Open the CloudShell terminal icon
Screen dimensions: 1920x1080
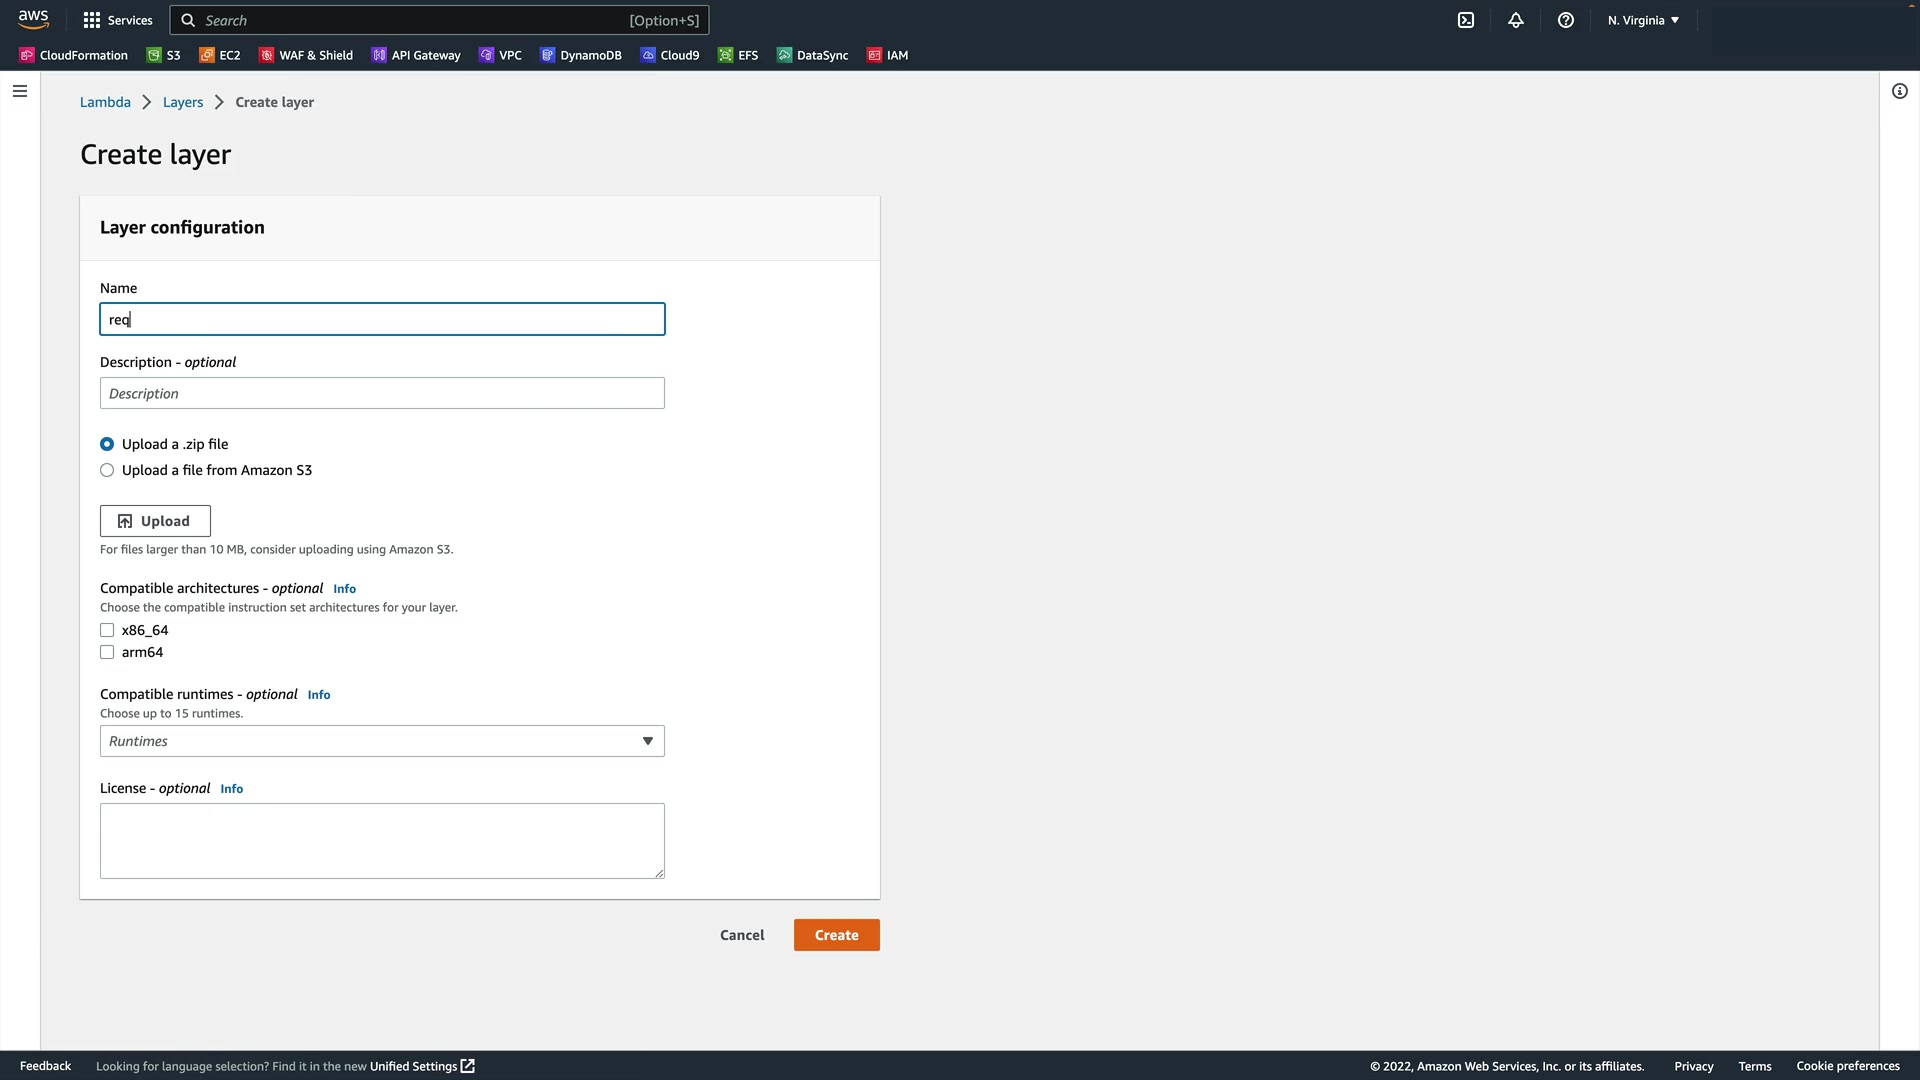click(x=1466, y=20)
